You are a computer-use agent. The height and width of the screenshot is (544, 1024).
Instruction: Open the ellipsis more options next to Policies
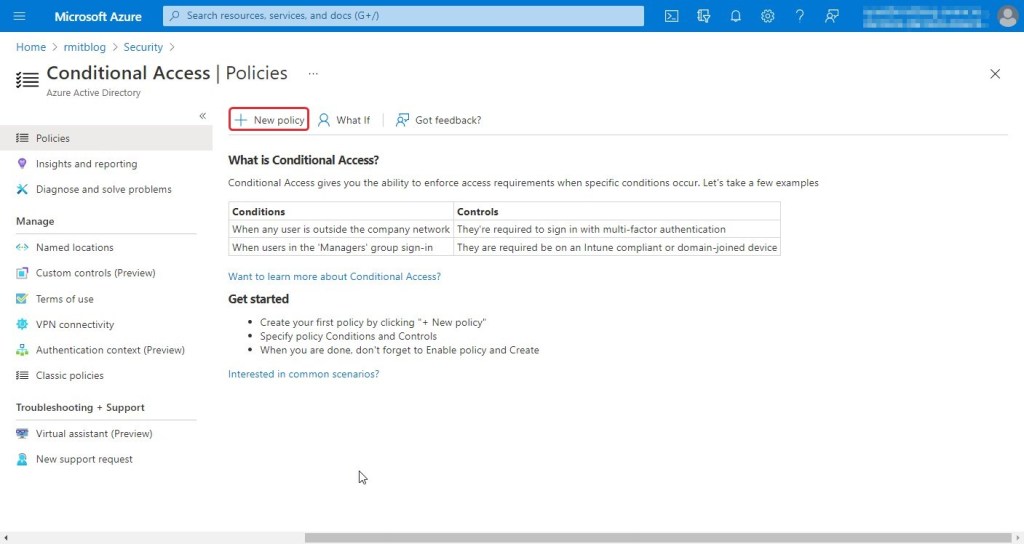click(x=313, y=74)
